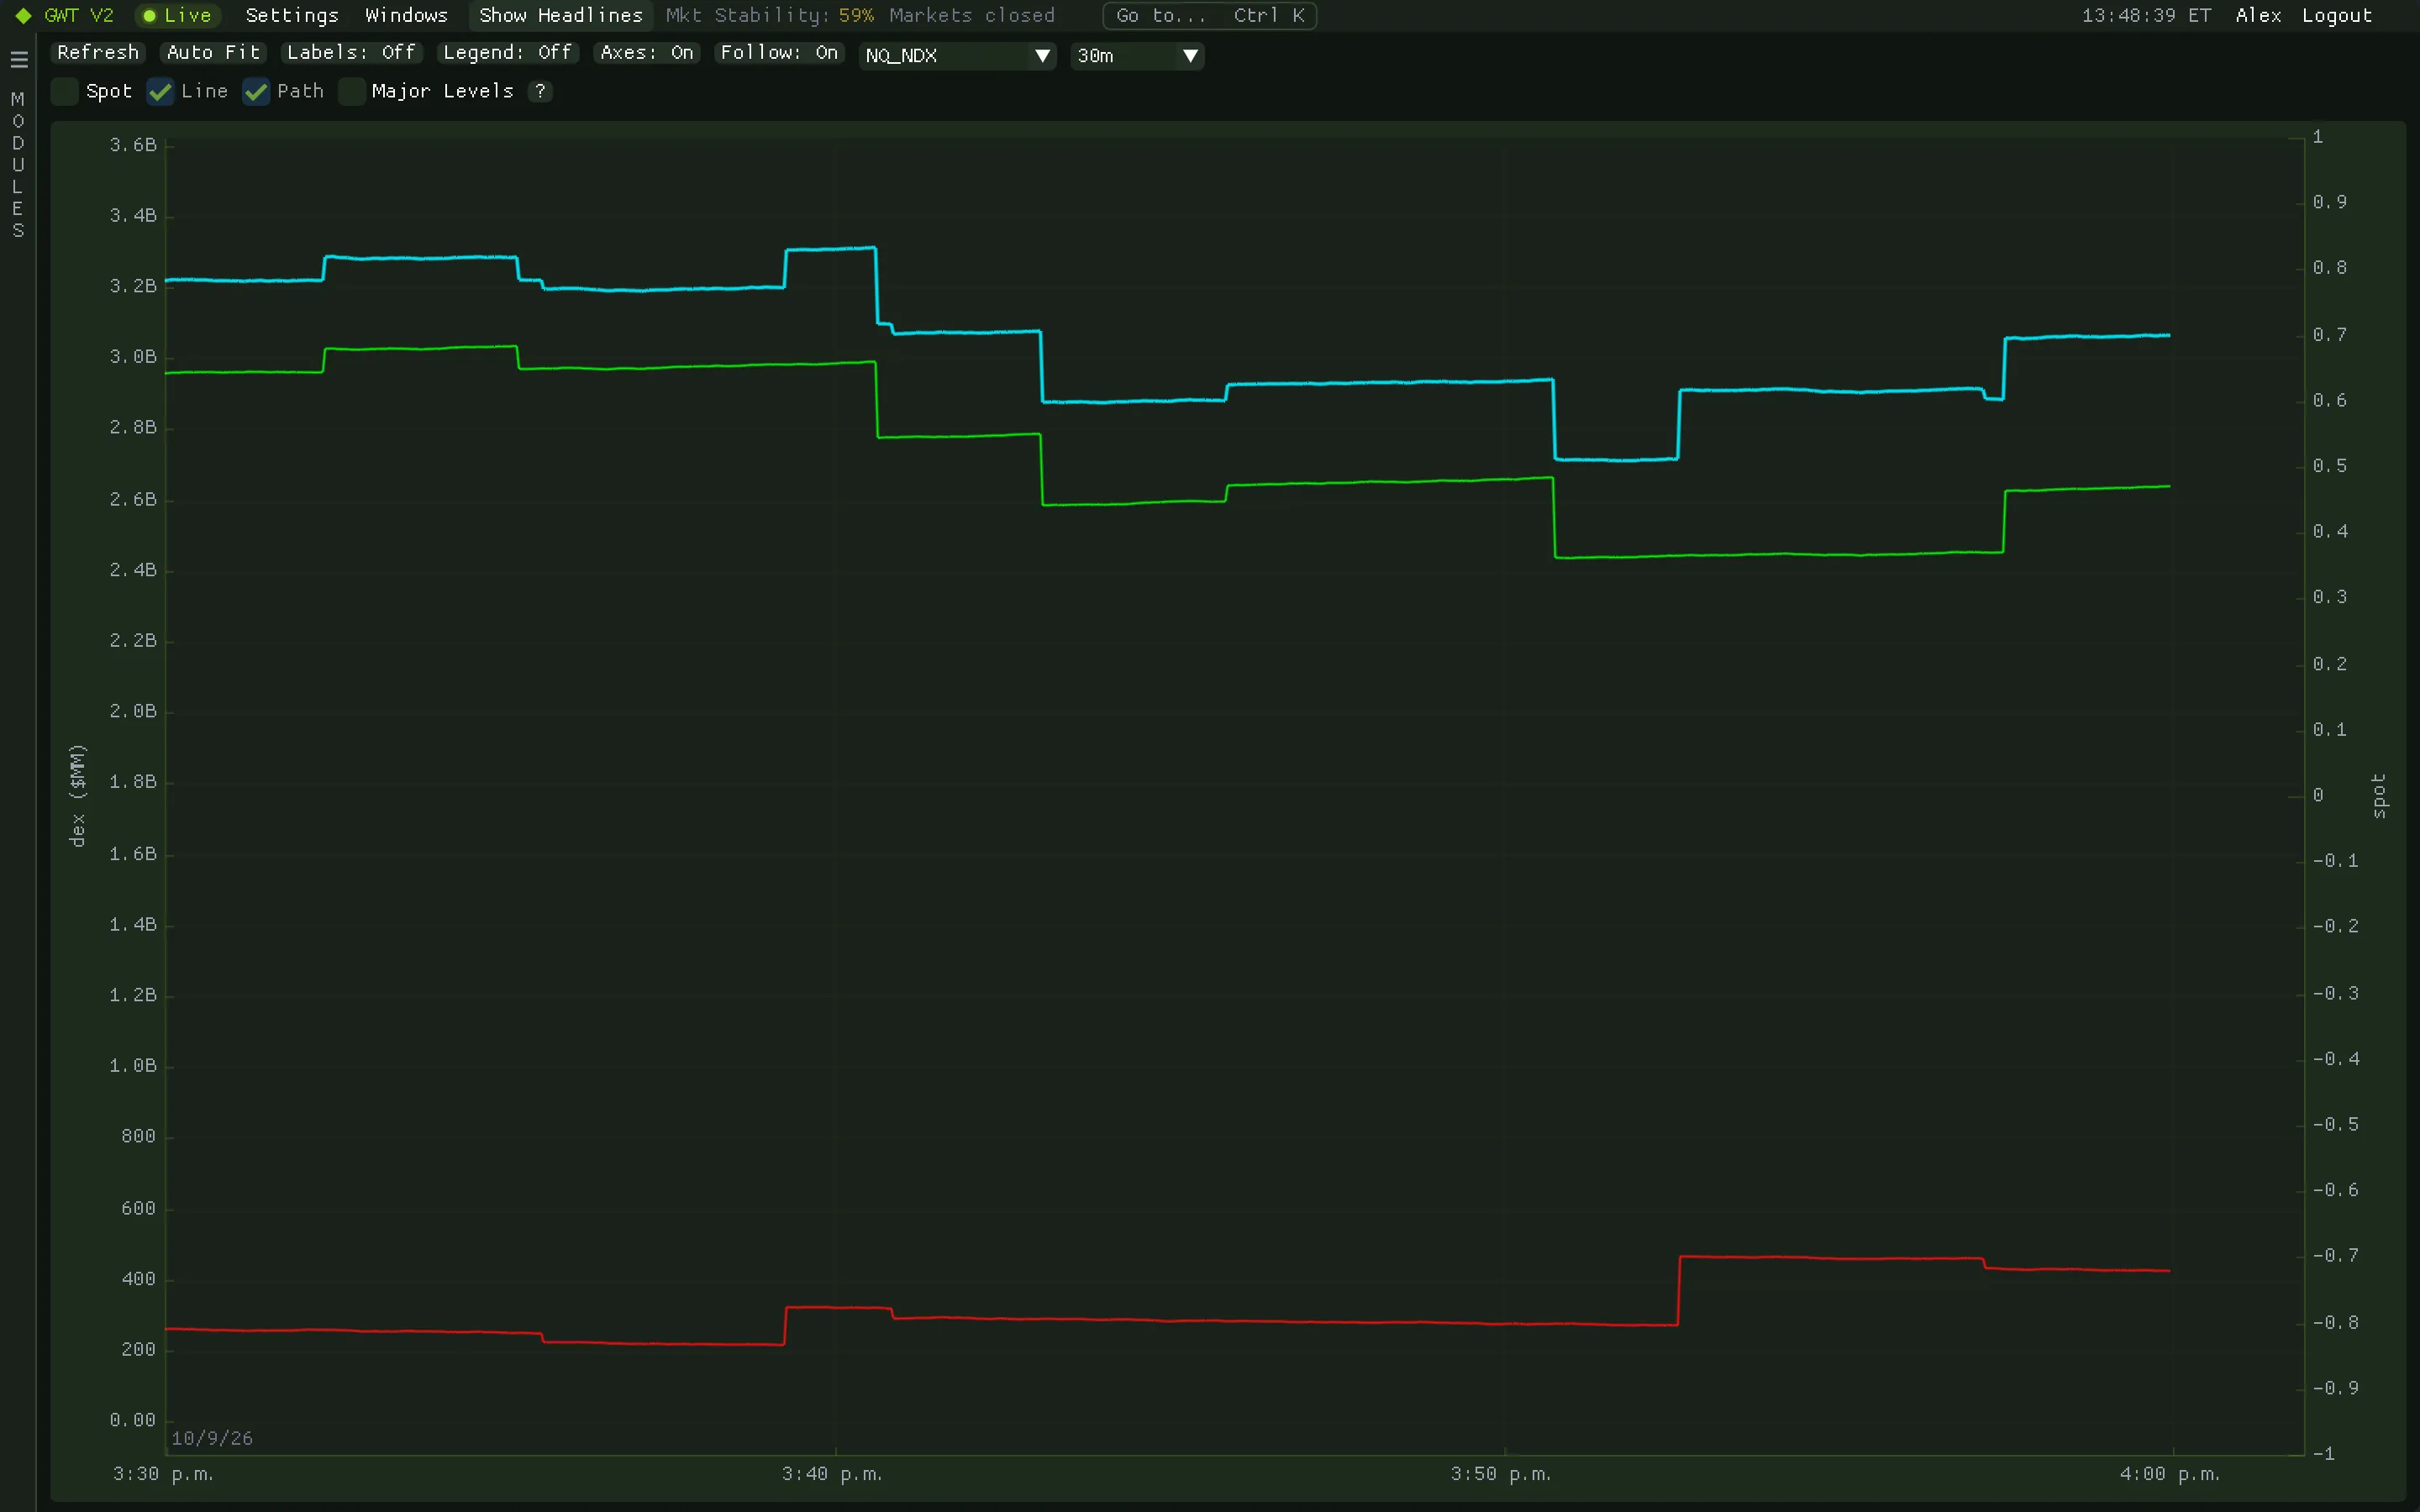Enable the Spot checkbox
This screenshot has height=1512, width=2420.
tap(65, 91)
